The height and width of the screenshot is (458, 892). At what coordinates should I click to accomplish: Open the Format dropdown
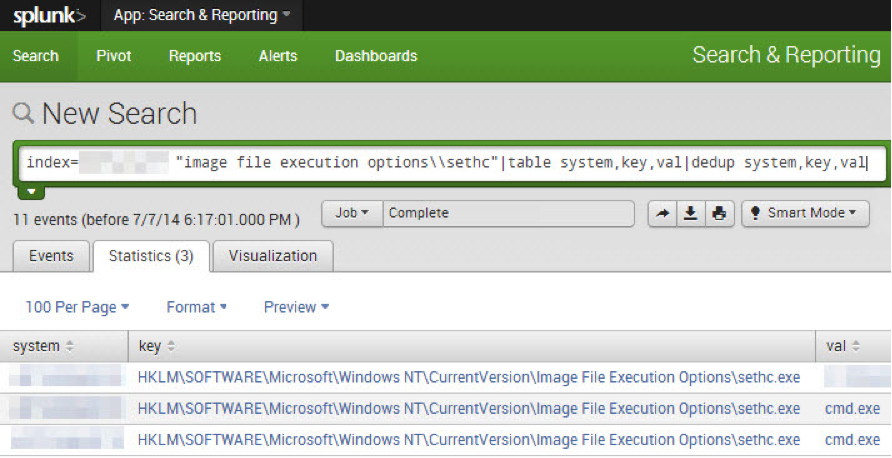tap(196, 307)
